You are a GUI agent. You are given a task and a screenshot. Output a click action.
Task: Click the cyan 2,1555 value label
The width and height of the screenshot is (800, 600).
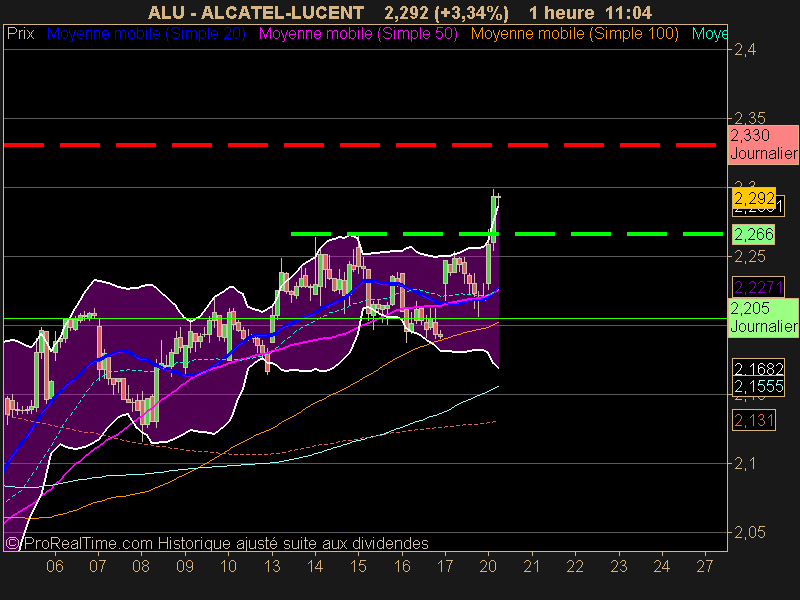point(758,386)
